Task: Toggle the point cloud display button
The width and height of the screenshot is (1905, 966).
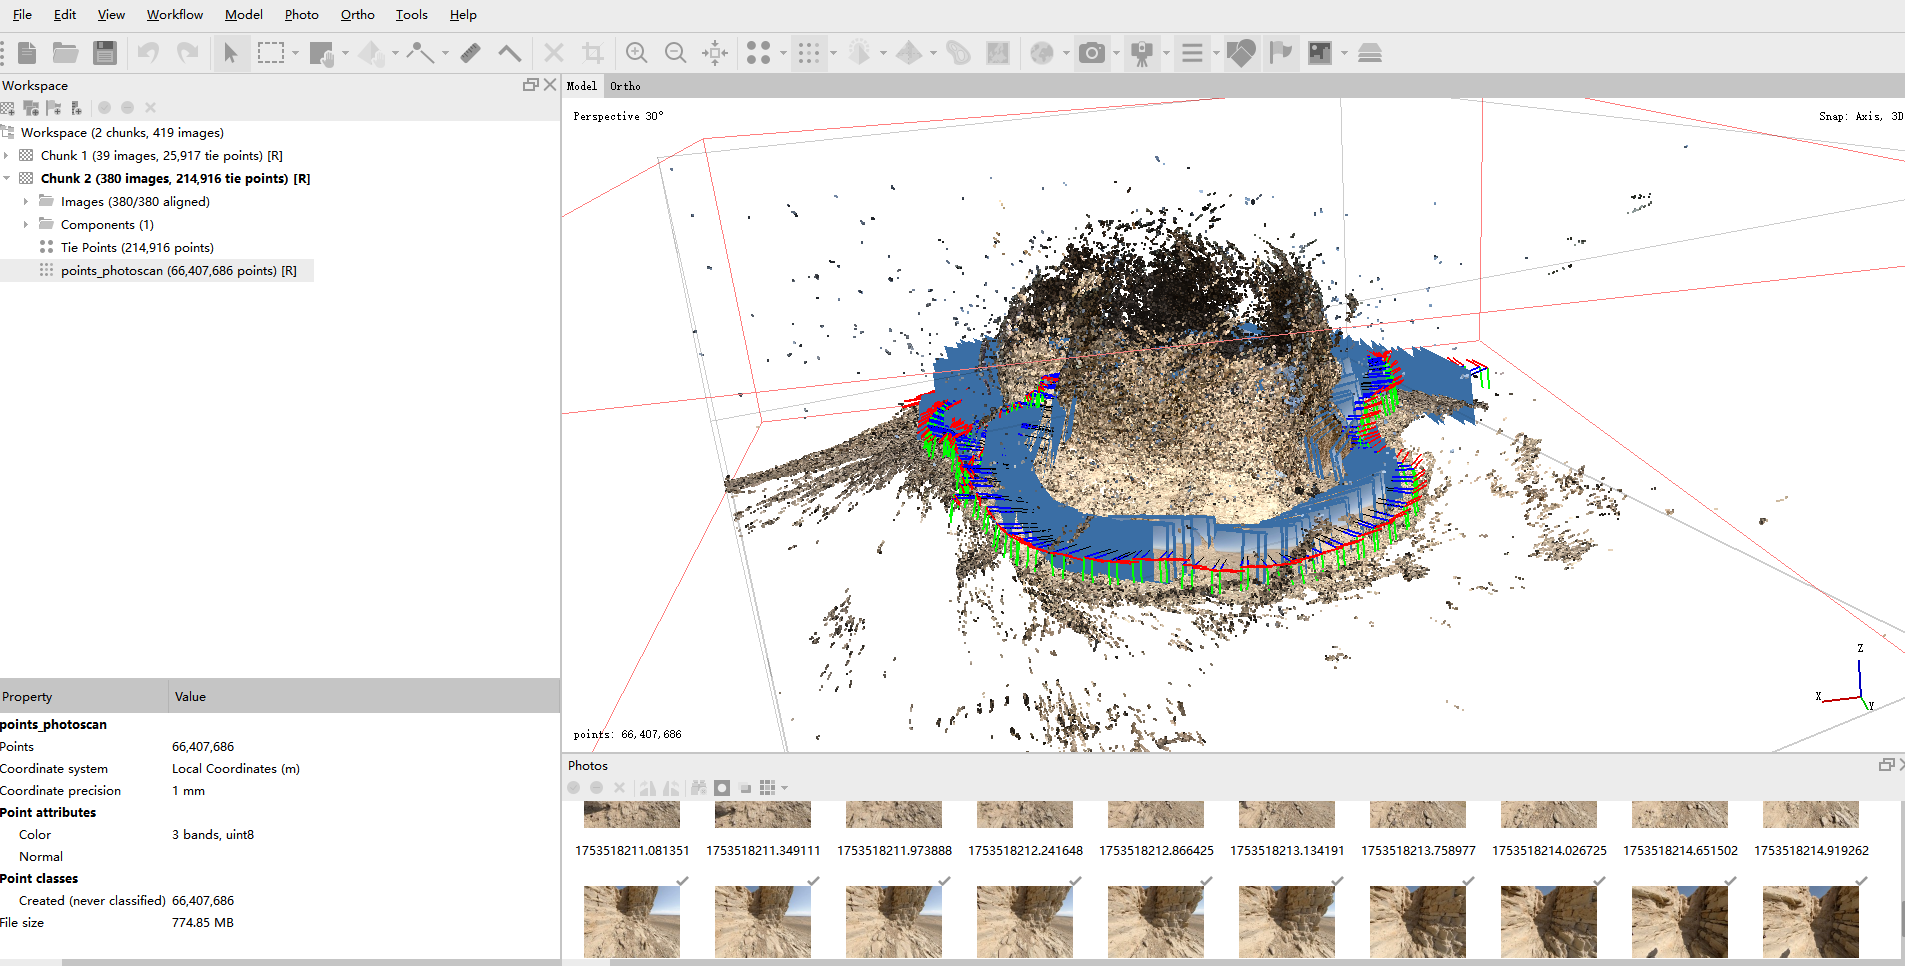Action: pos(809,53)
